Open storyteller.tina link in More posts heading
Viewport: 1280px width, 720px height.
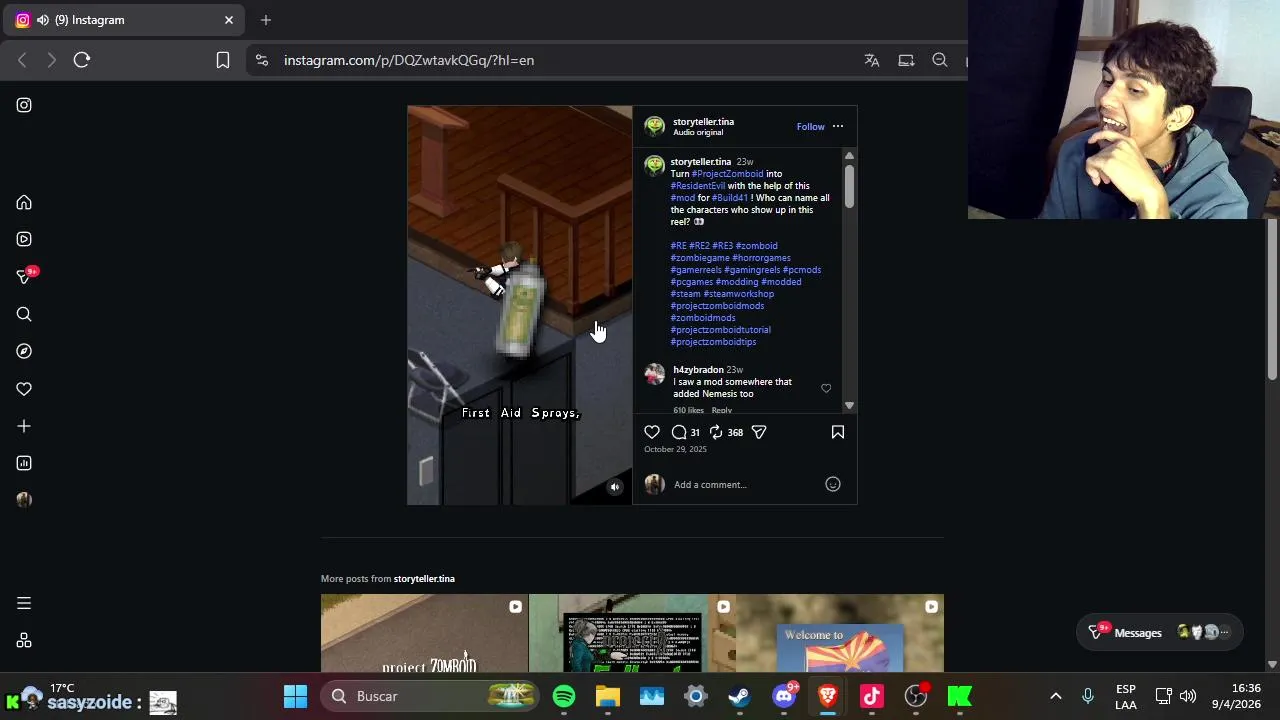point(424,579)
